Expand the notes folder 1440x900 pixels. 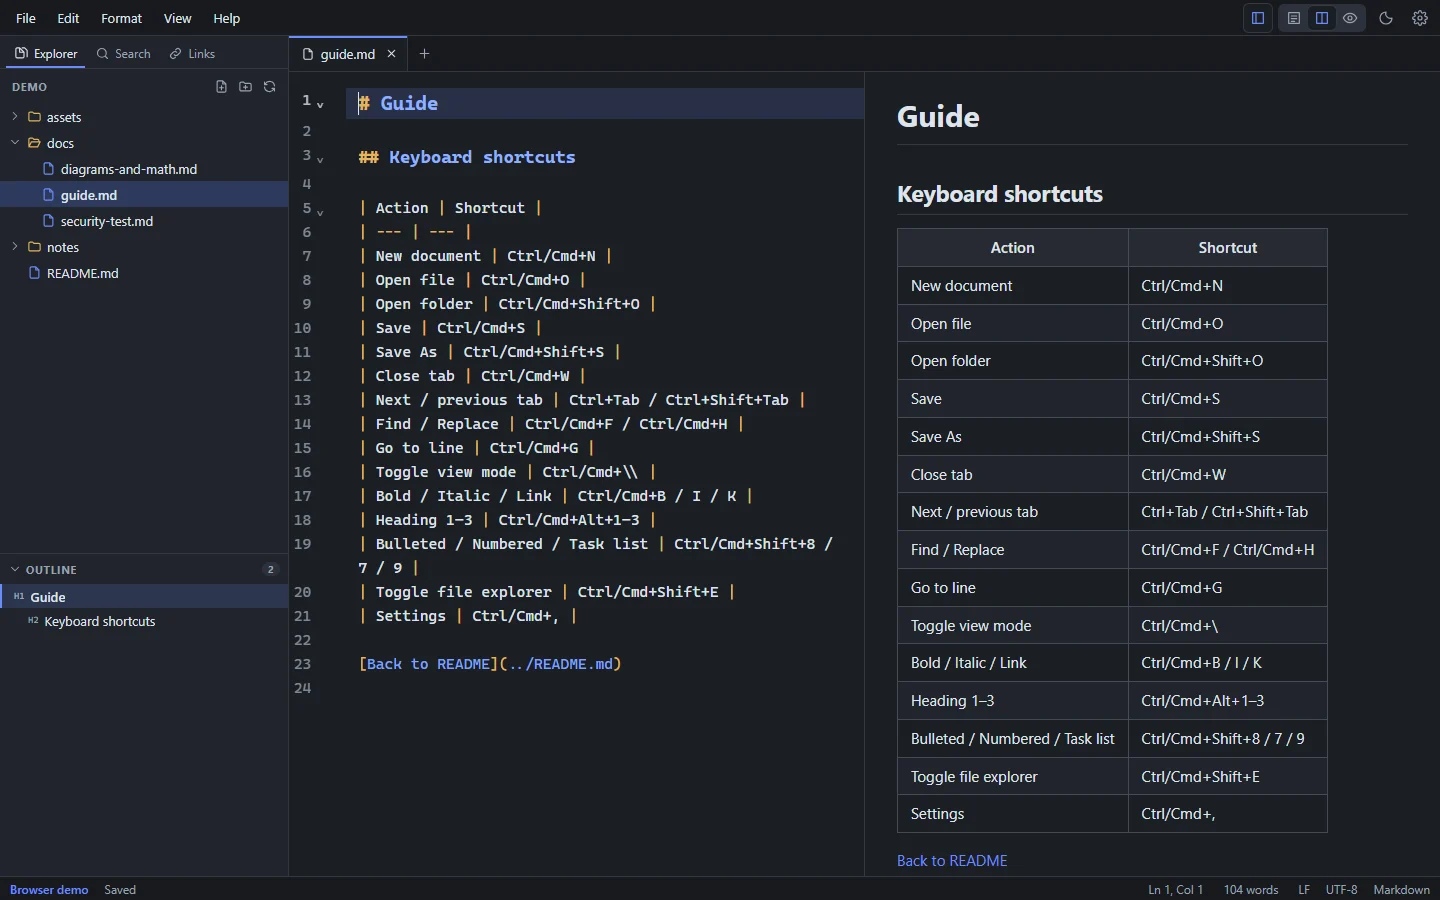tap(15, 247)
